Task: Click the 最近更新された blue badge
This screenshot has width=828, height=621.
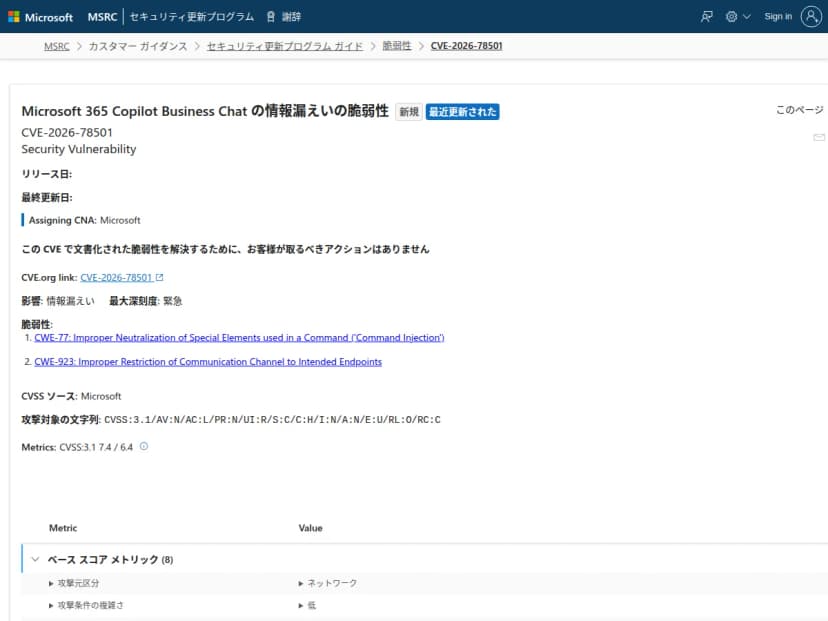Action: coord(463,112)
